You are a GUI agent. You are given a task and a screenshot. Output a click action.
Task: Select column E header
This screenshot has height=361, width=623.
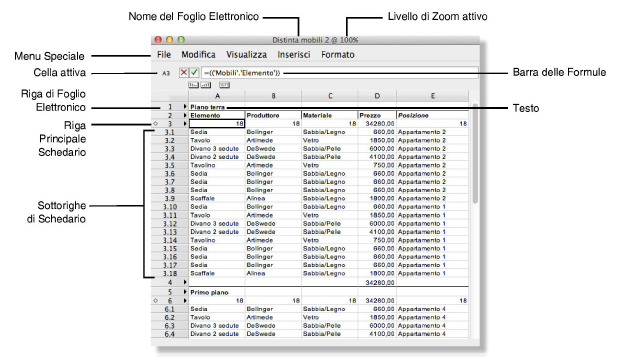pos(433,96)
